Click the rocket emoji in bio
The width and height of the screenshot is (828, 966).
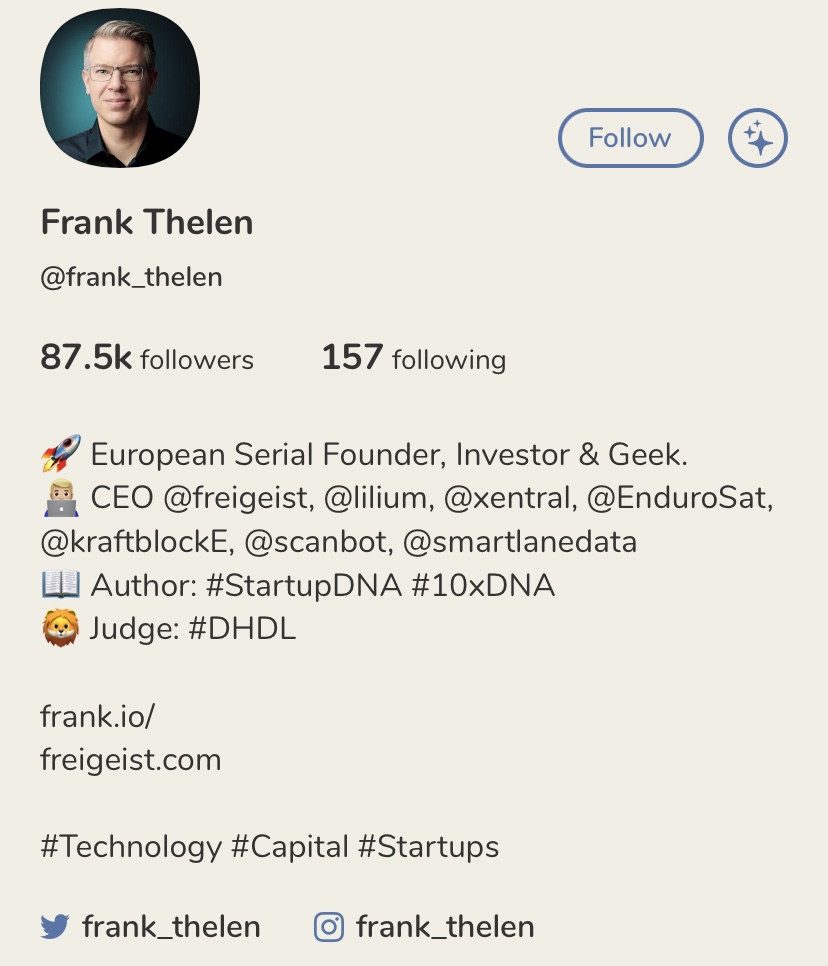point(60,456)
